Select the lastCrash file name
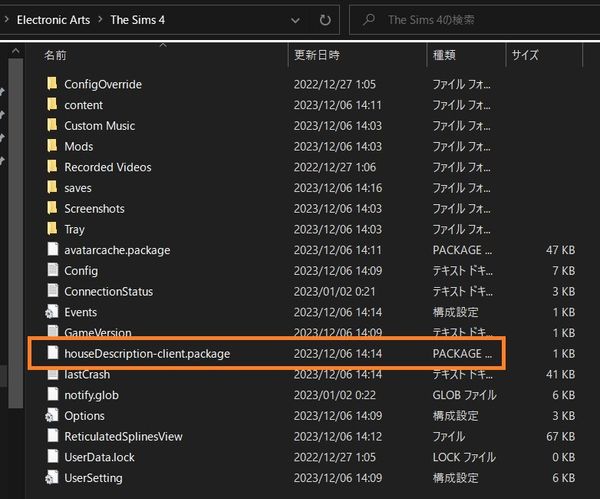This screenshot has width=600, height=499. coord(87,374)
